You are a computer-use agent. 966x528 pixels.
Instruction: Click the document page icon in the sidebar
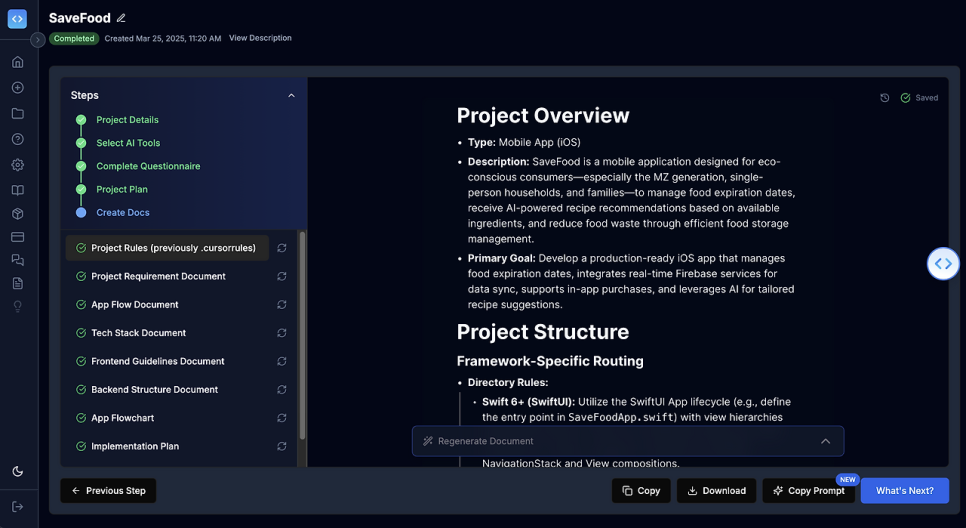click(x=18, y=283)
